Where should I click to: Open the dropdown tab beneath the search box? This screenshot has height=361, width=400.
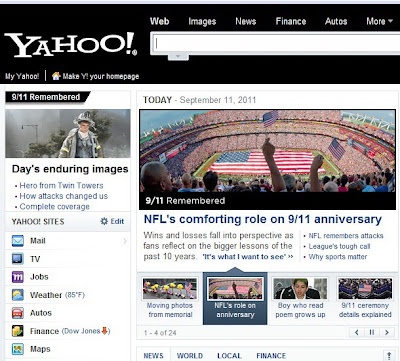point(178,57)
